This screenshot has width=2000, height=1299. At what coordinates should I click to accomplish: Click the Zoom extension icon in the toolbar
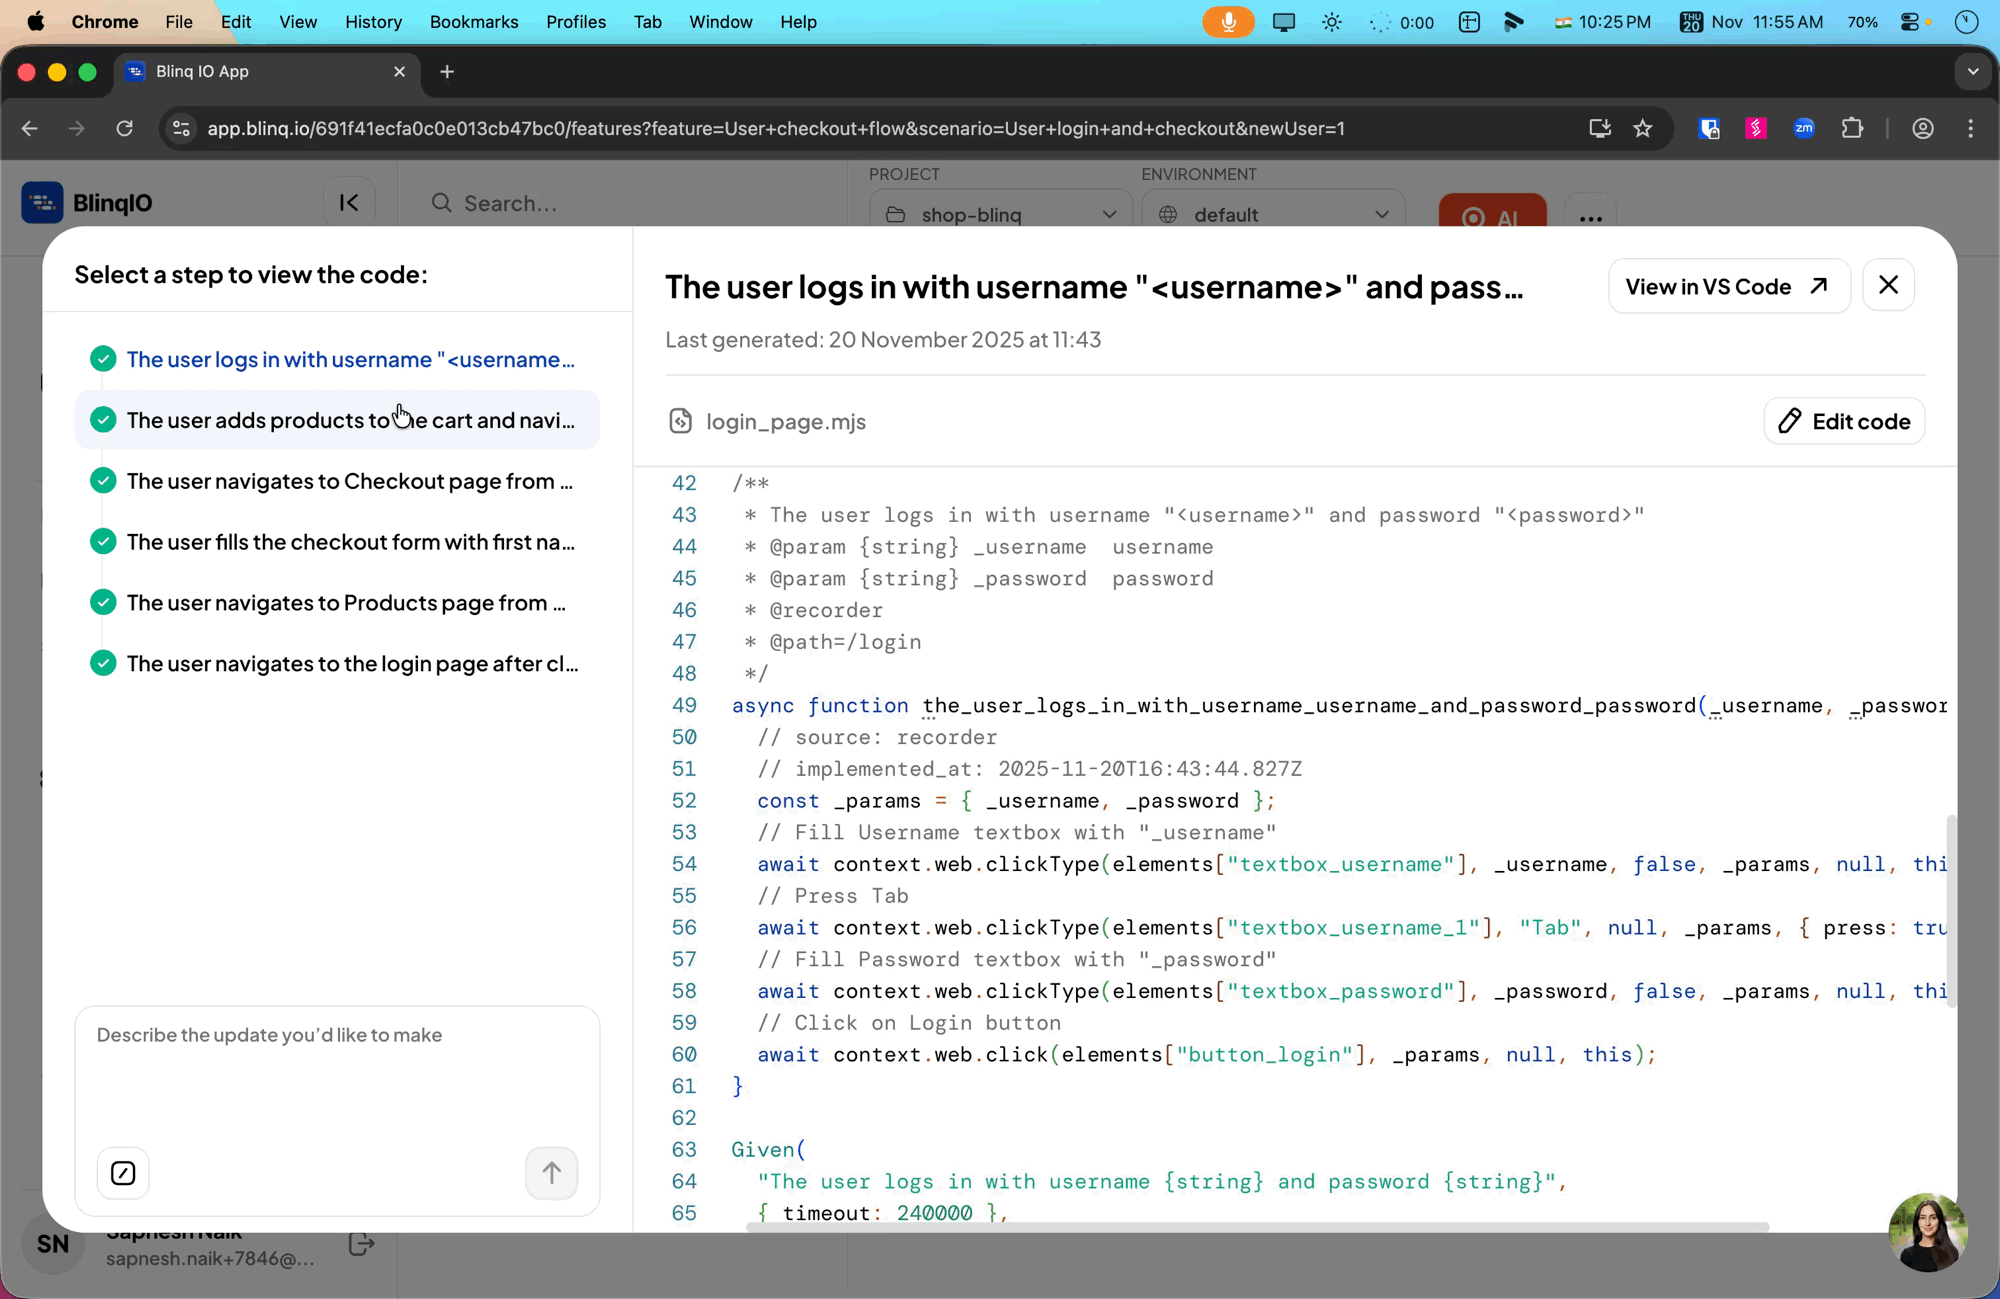(1804, 128)
